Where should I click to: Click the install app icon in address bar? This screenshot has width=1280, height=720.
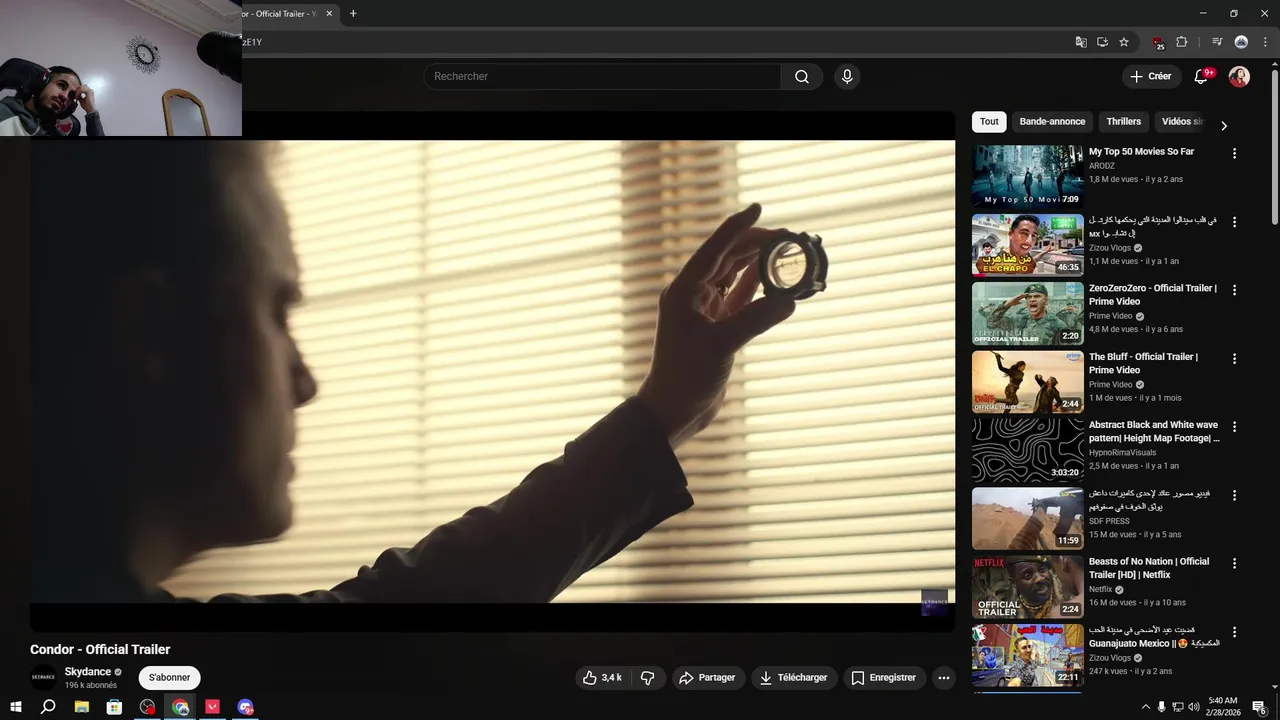1102,42
